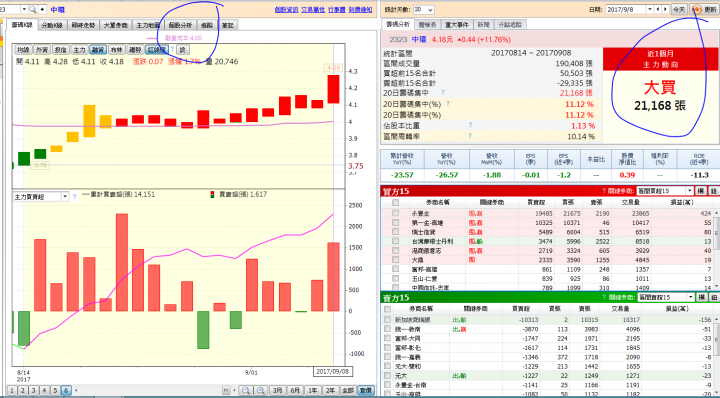The height and width of the screenshot is (398, 720).
Task: Toggle the 外資 indicator button
Action: point(41,50)
